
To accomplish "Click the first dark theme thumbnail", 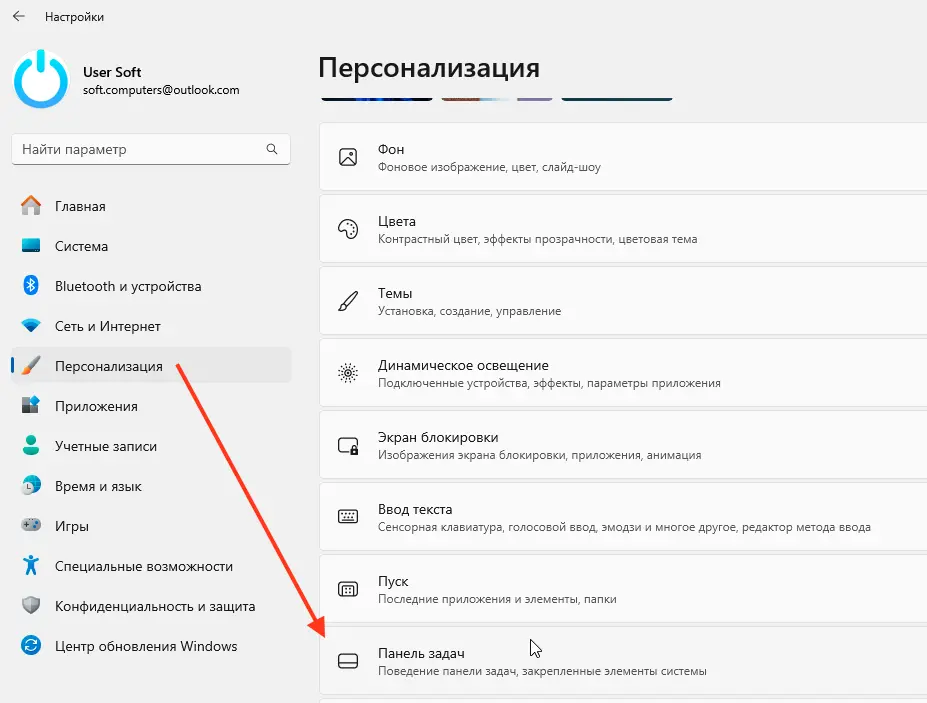I will [377, 98].
